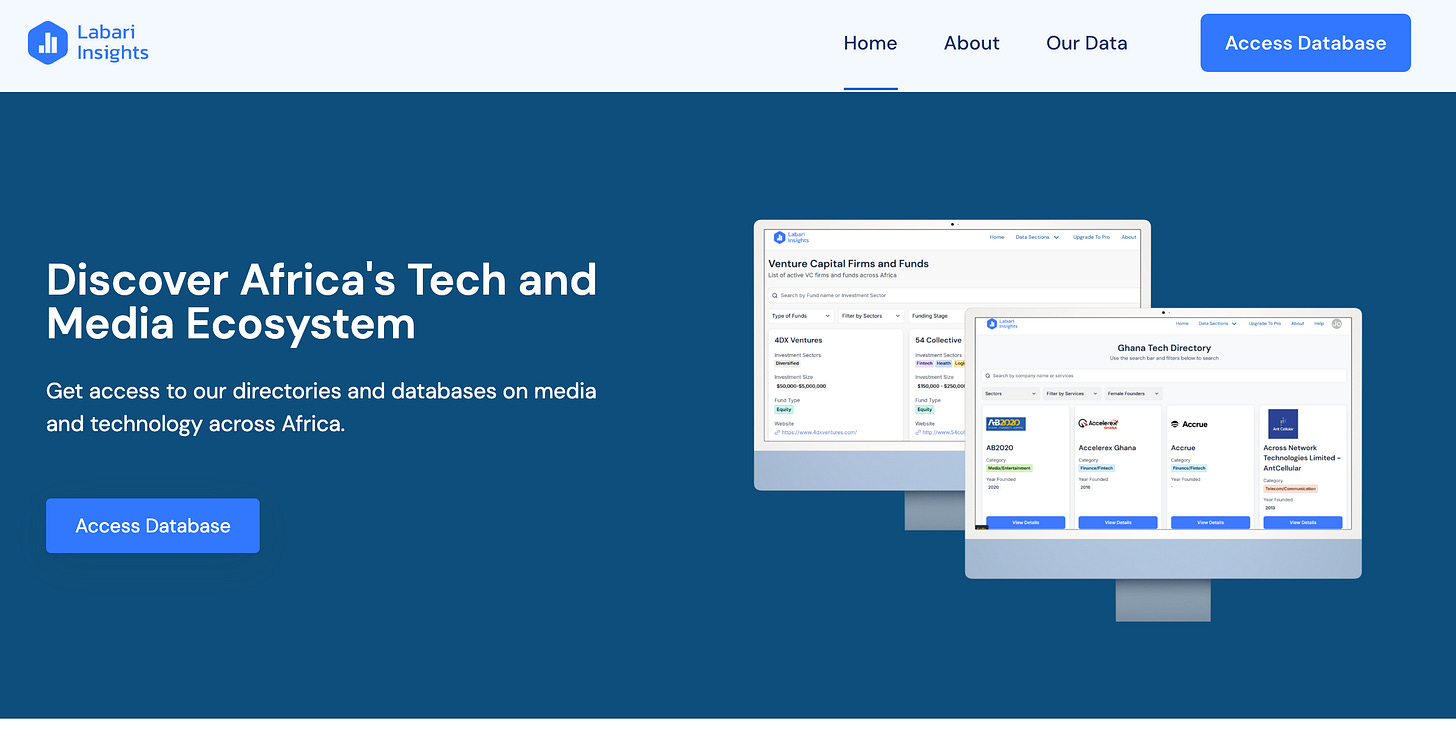Click View Details on the AntCellular card
1456x753 pixels.
click(1303, 522)
